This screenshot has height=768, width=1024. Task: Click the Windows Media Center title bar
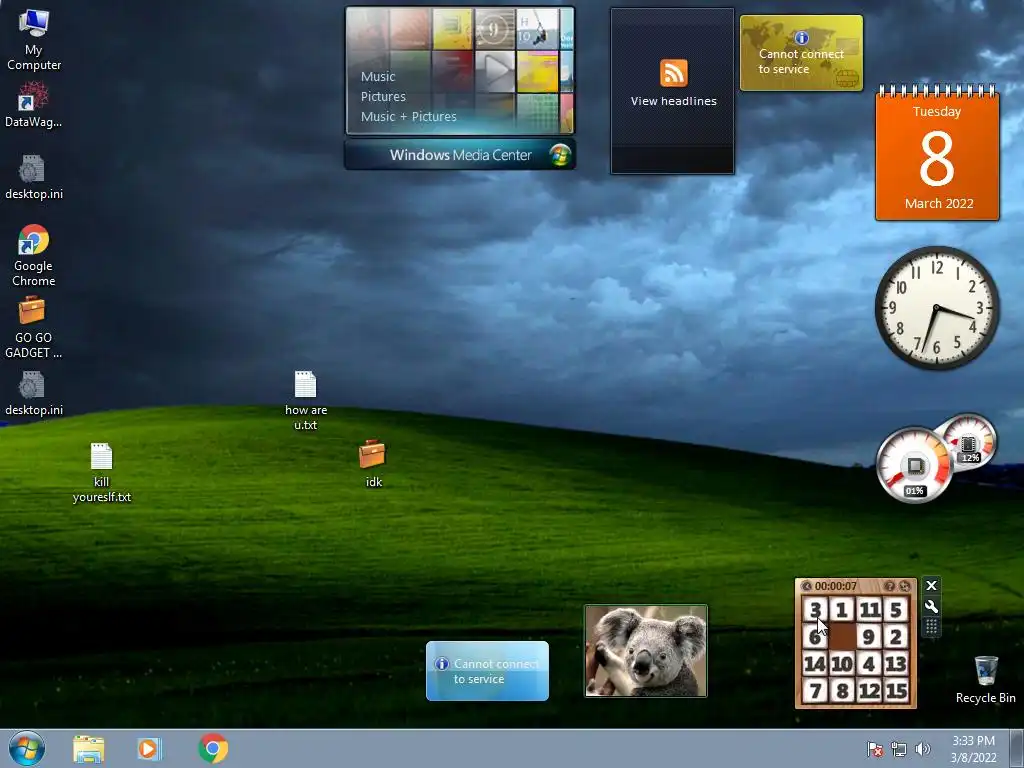click(460, 155)
